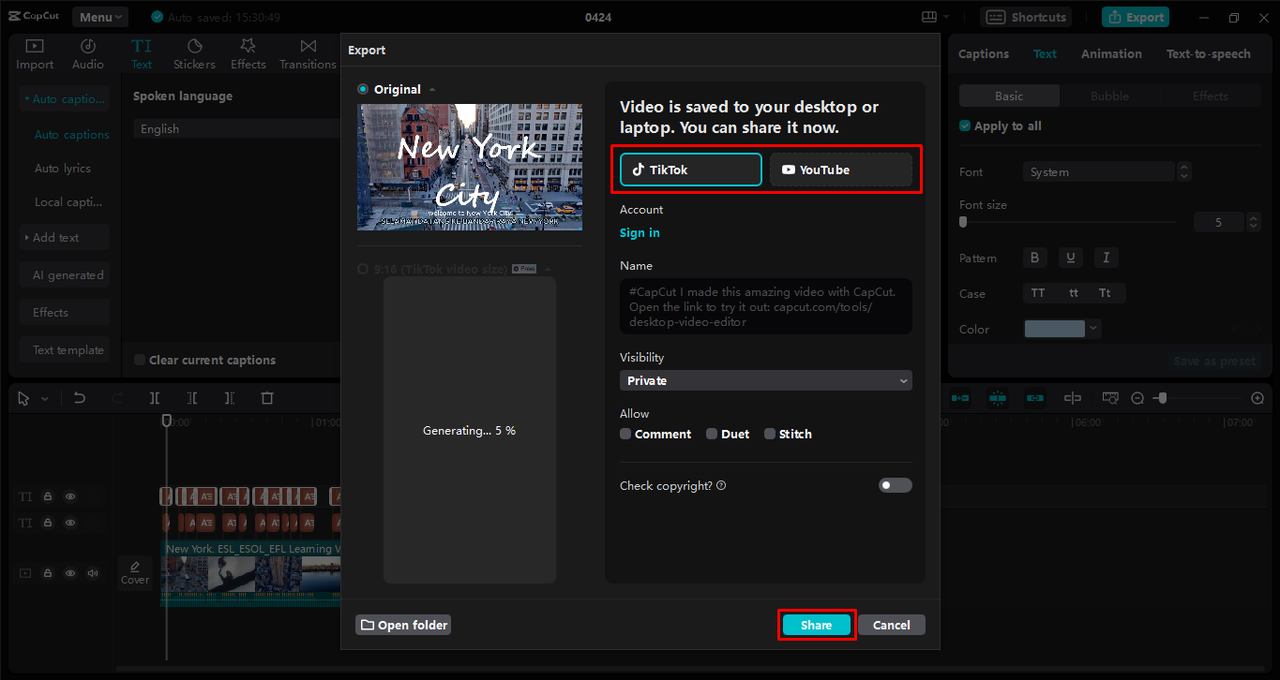The height and width of the screenshot is (680, 1280).
Task: Zoom in timeline with plus icon
Action: coord(1258,398)
